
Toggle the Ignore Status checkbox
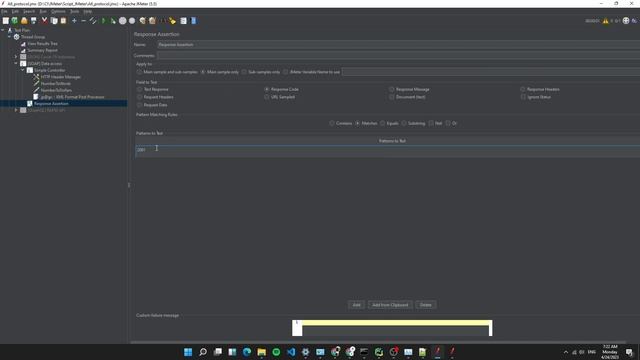(523, 97)
